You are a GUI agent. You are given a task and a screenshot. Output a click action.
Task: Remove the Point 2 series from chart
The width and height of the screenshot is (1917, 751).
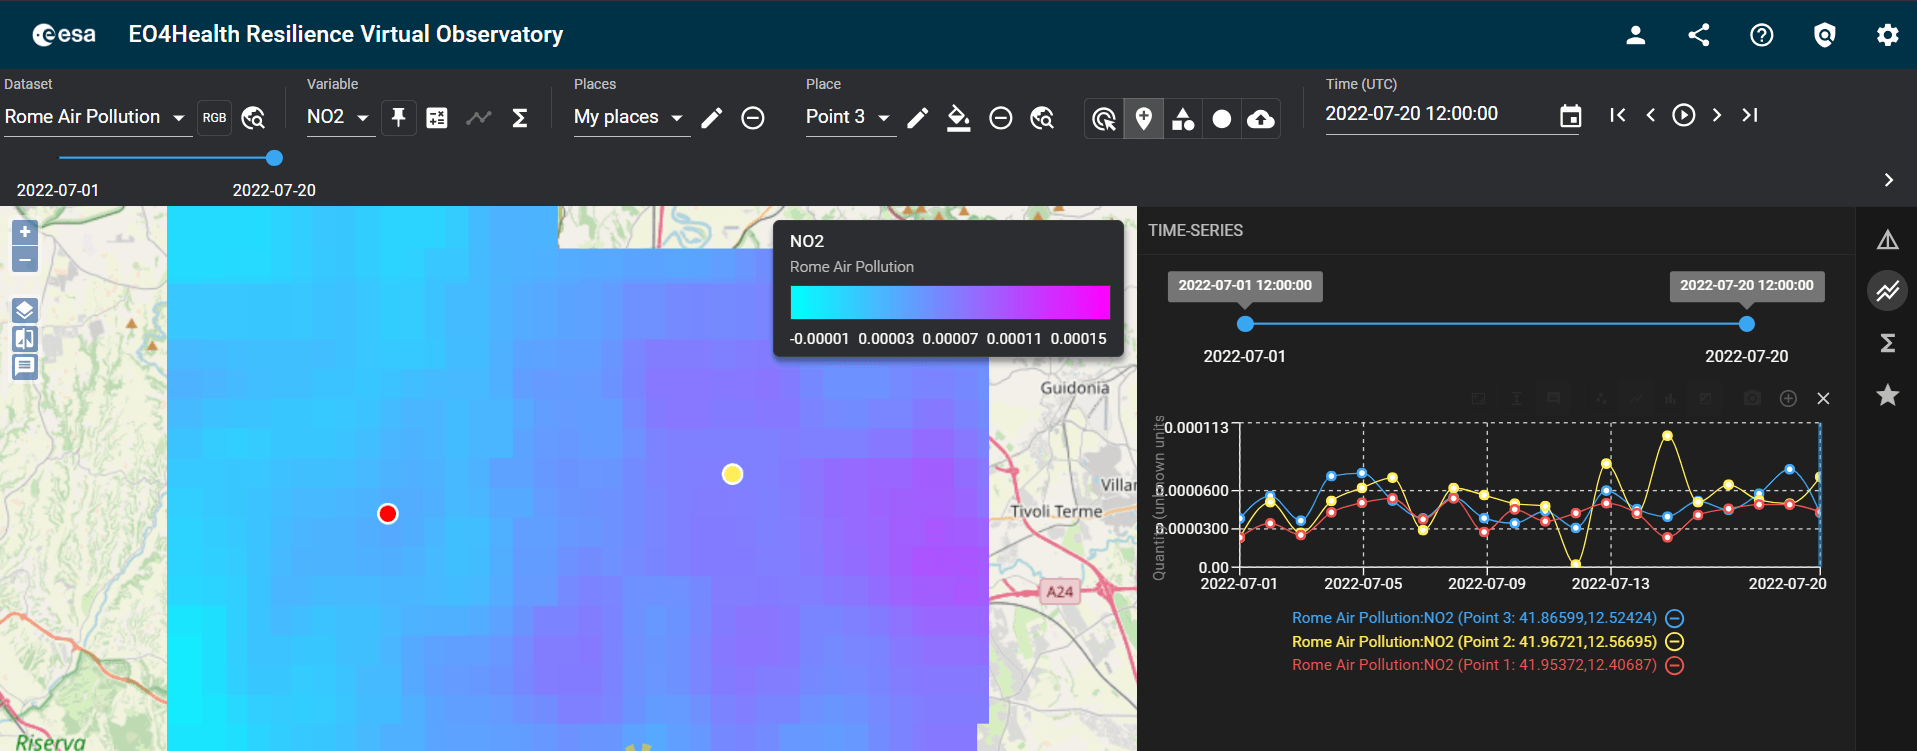point(1674,642)
